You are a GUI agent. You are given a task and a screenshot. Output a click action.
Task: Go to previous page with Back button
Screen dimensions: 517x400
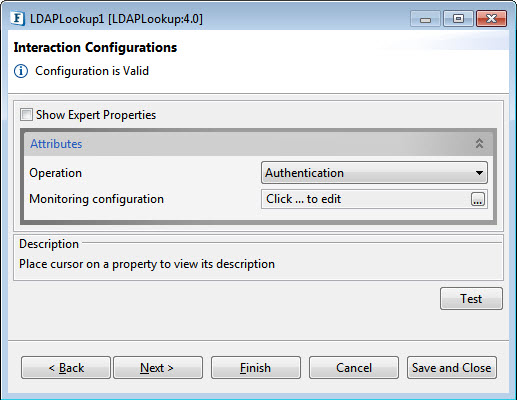[x=66, y=368]
